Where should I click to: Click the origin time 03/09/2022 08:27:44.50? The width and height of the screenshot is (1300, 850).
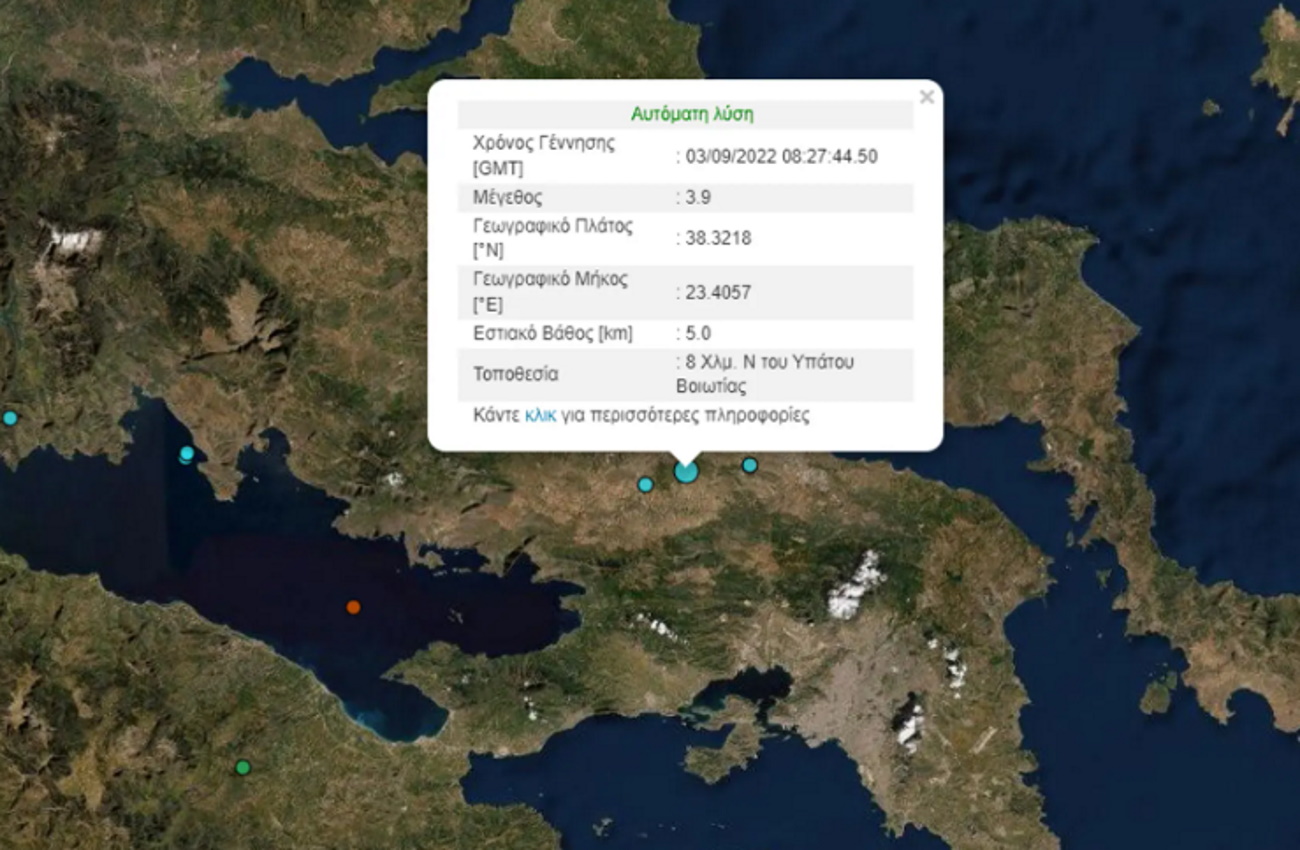tap(780, 156)
